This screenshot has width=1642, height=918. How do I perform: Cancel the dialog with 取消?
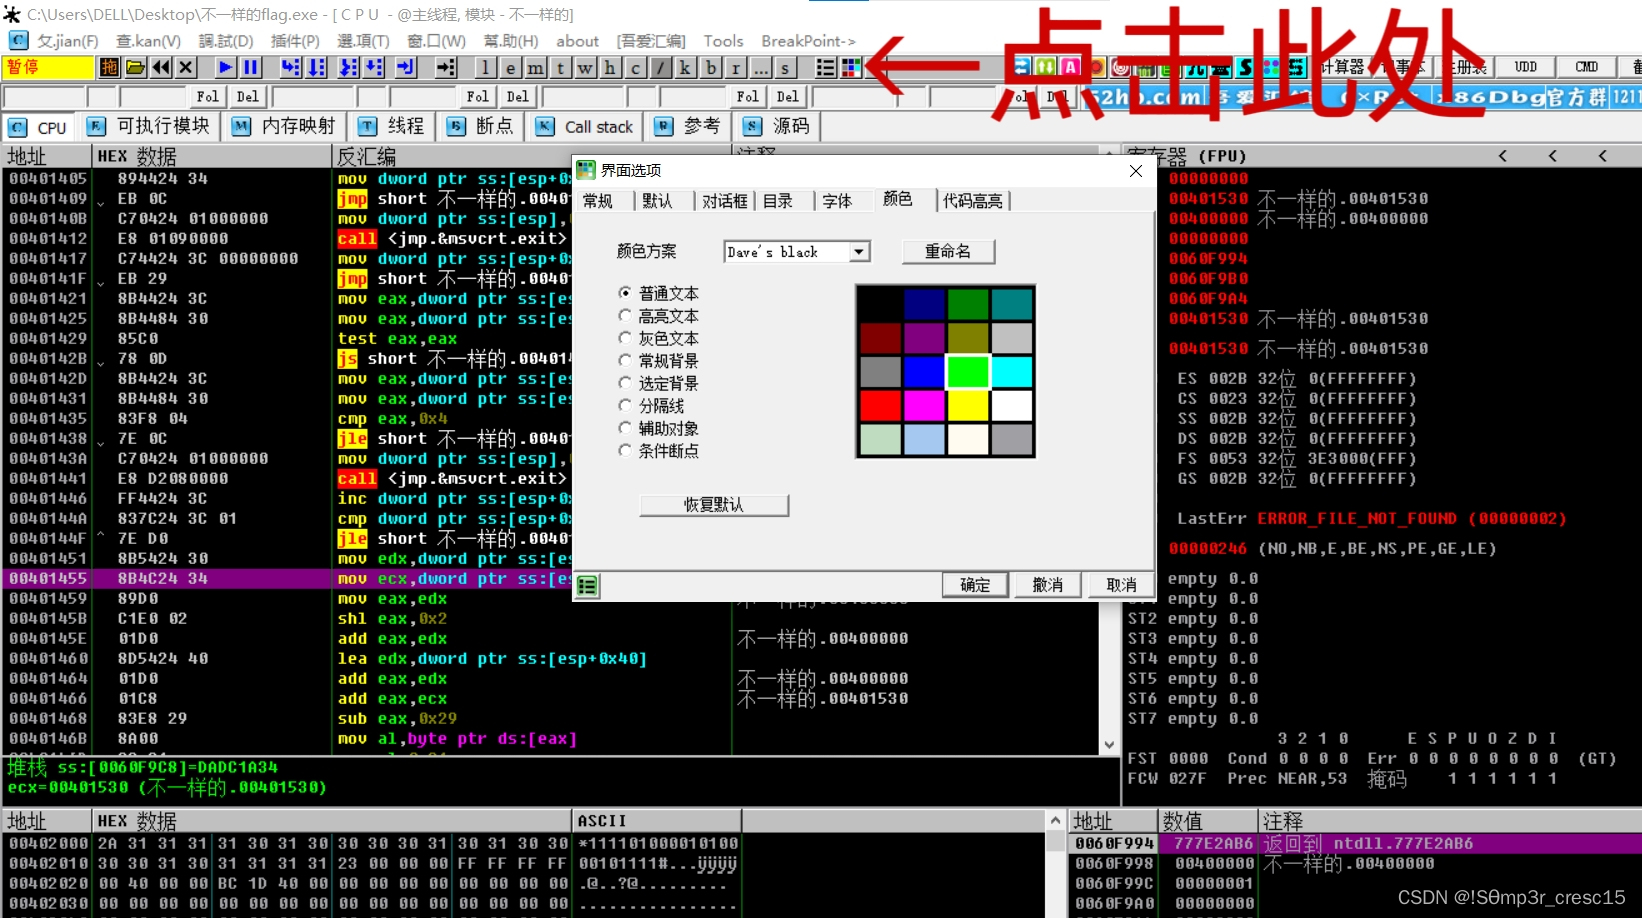[x=1121, y=585]
